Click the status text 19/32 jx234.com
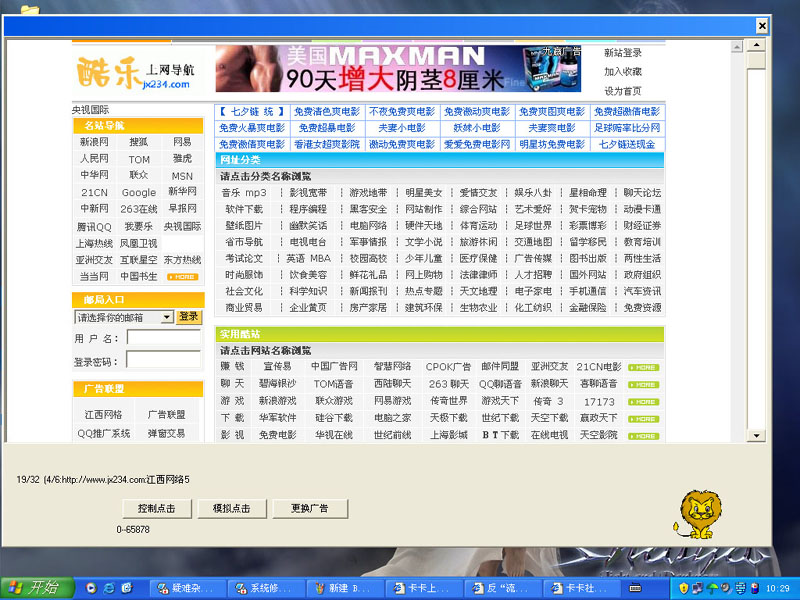Screen dimensions: 800x600 [x=103, y=480]
